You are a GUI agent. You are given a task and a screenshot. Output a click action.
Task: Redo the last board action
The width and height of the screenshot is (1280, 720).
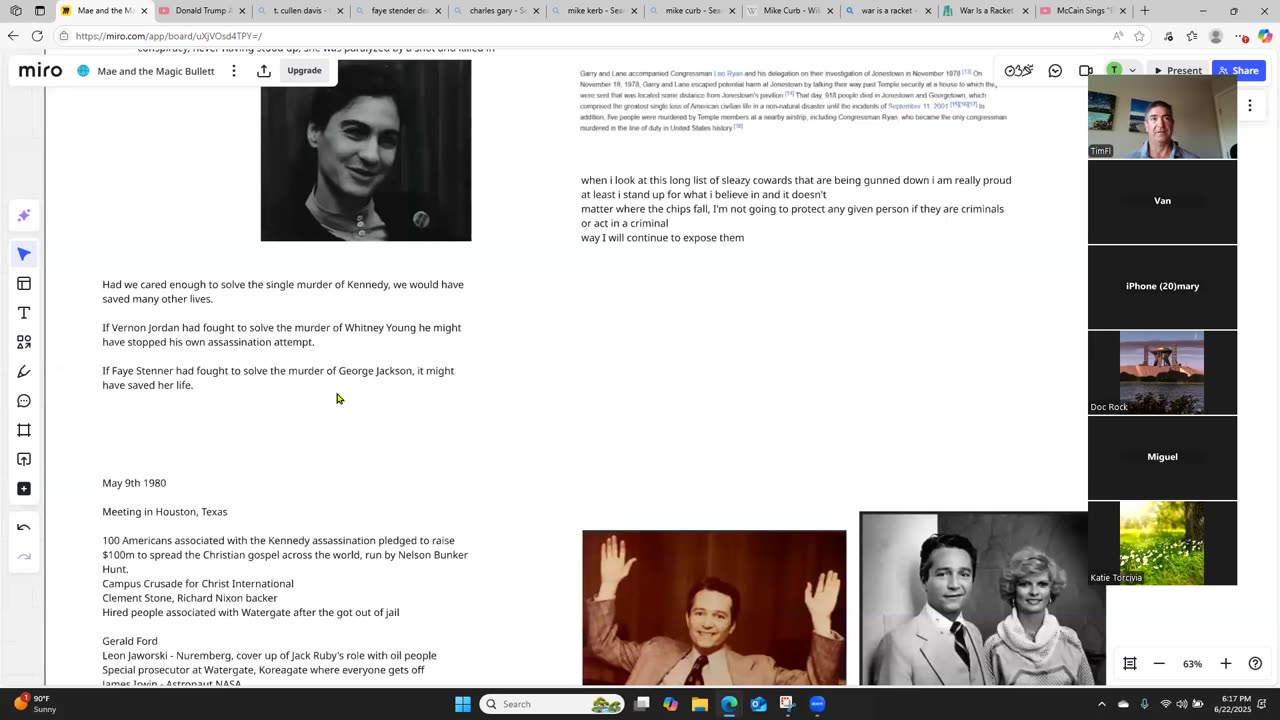tap(24, 556)
